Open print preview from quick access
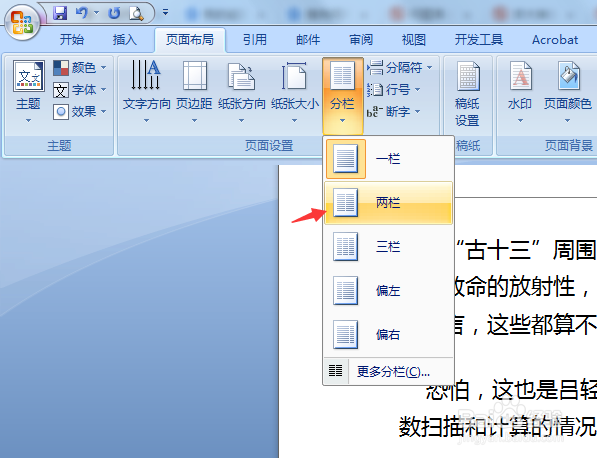 coord(136,13)
